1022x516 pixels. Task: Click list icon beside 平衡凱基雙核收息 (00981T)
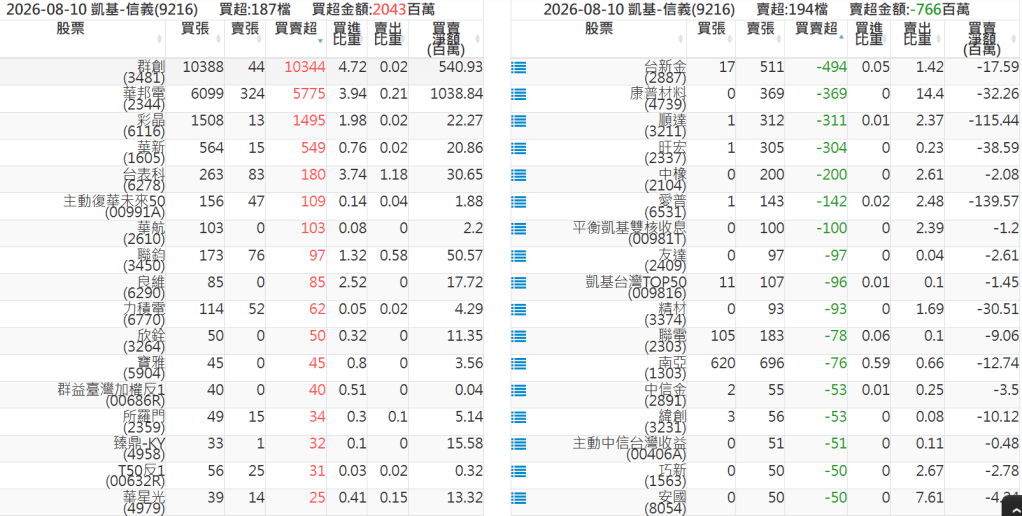[519, 229]
